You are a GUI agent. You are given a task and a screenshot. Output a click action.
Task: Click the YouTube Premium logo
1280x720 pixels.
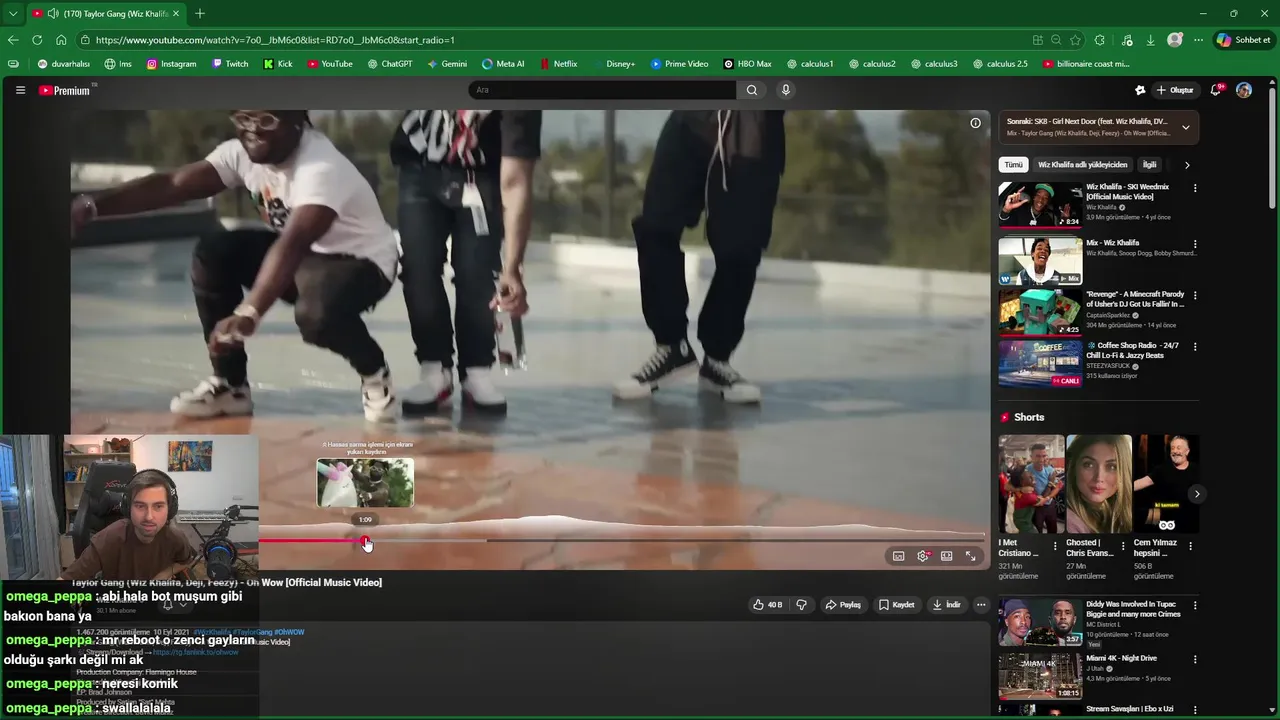(x=65, y=90)
